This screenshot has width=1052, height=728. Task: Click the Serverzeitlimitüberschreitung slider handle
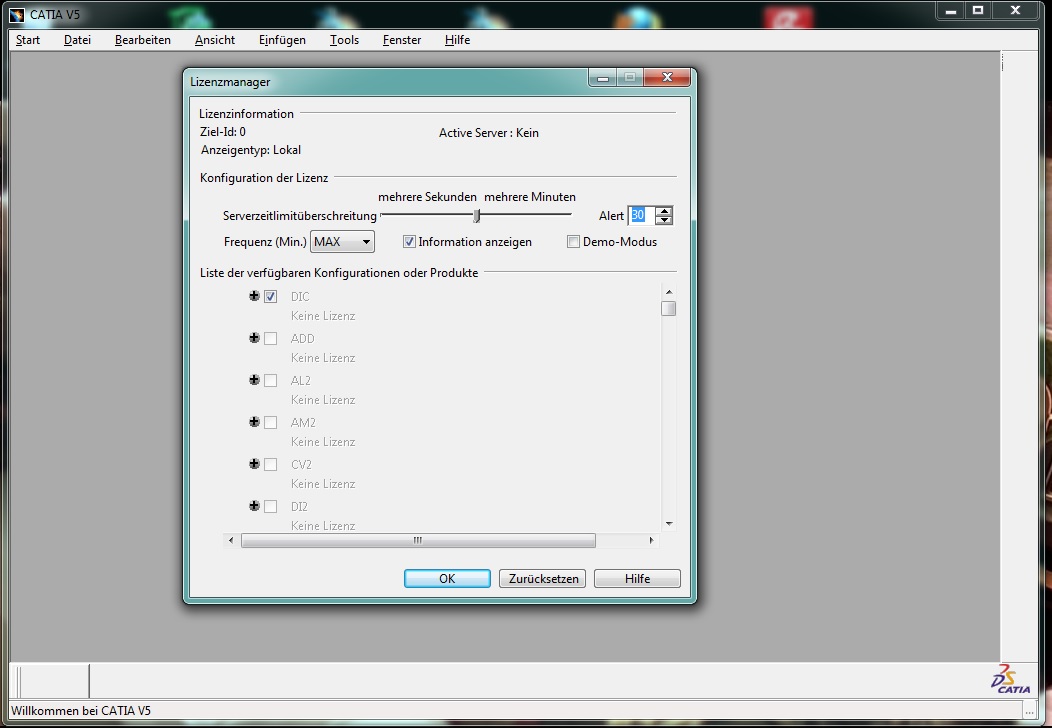tap(477, 215)
